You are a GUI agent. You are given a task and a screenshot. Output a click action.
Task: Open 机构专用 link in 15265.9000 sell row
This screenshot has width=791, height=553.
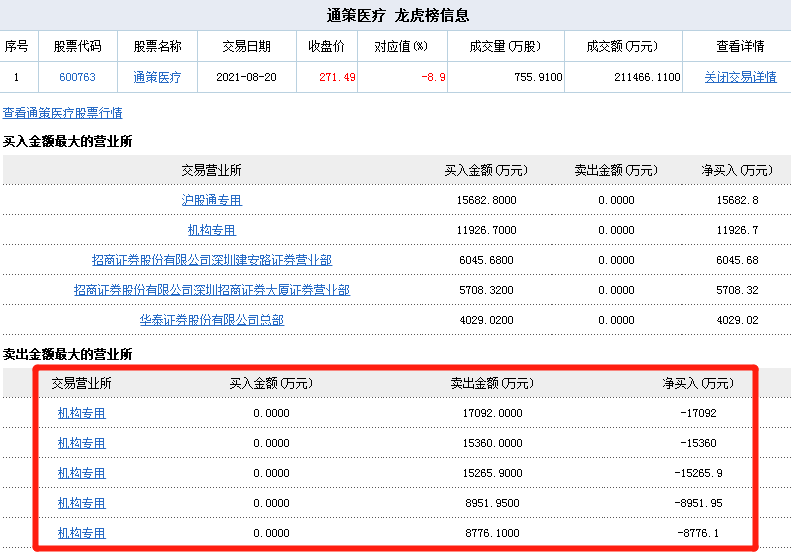point(82,473)
